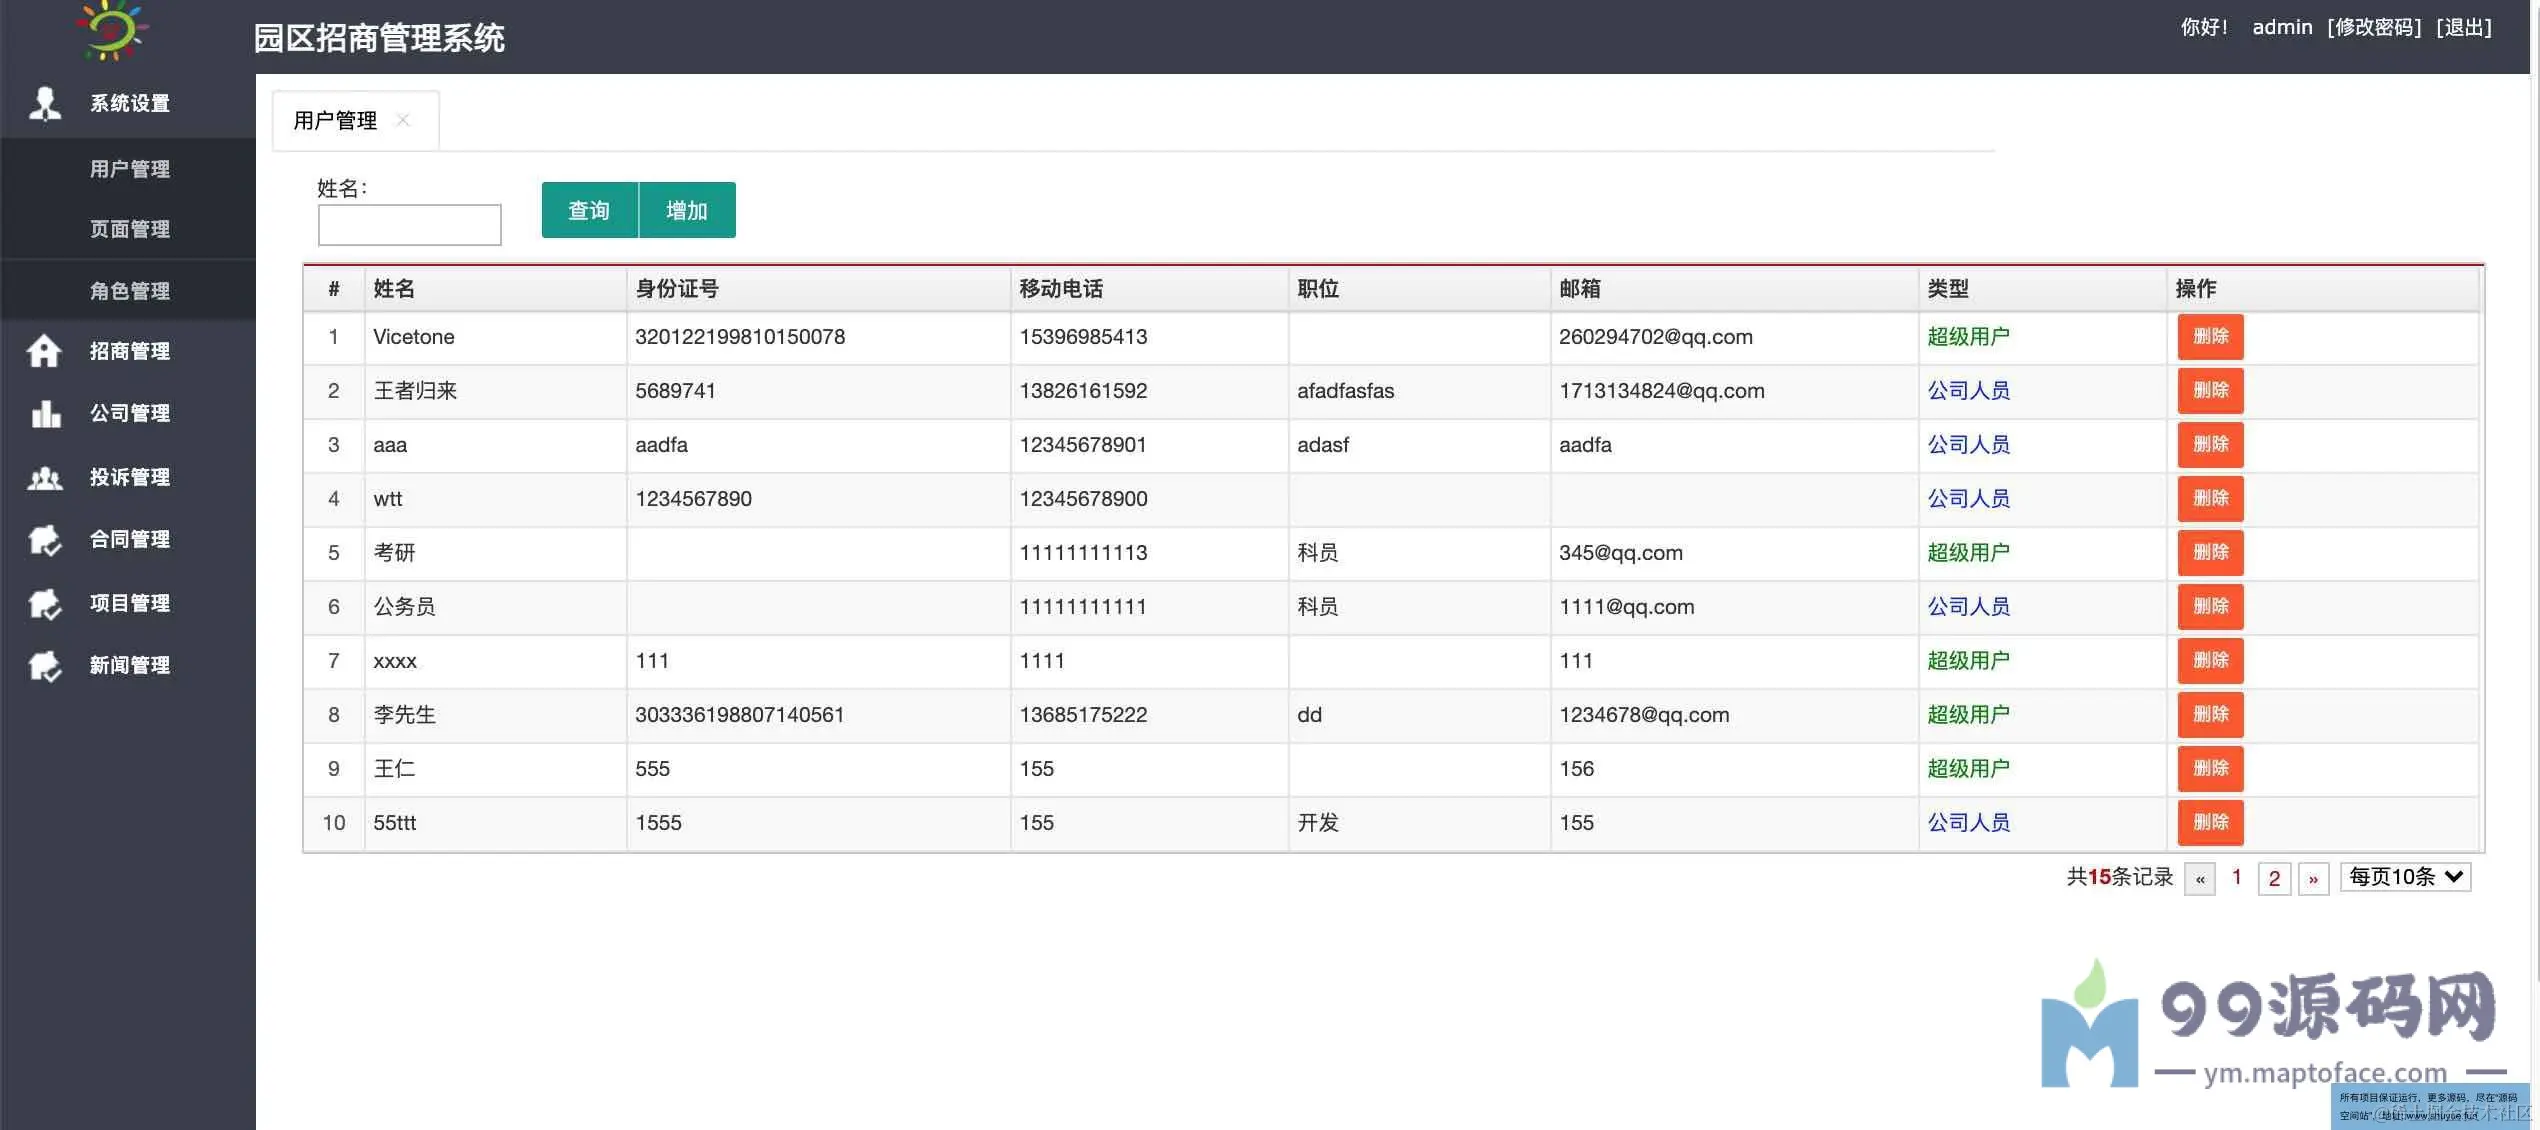This screenshot has width=2540, height=1130.
Task: Go to next page using » arrow
Action: coord(2313,879)
